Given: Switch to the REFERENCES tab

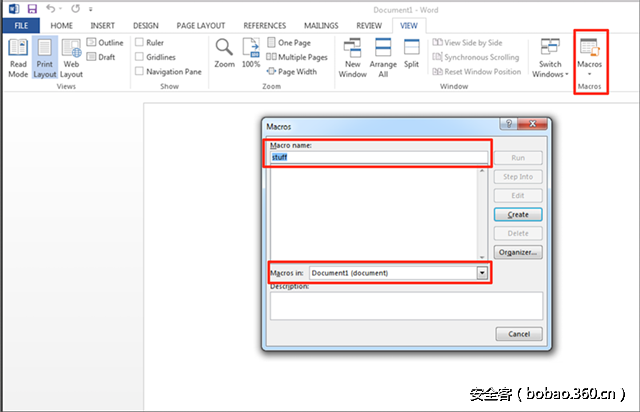Looking at the screenshot, I should [x=264, y=26].
